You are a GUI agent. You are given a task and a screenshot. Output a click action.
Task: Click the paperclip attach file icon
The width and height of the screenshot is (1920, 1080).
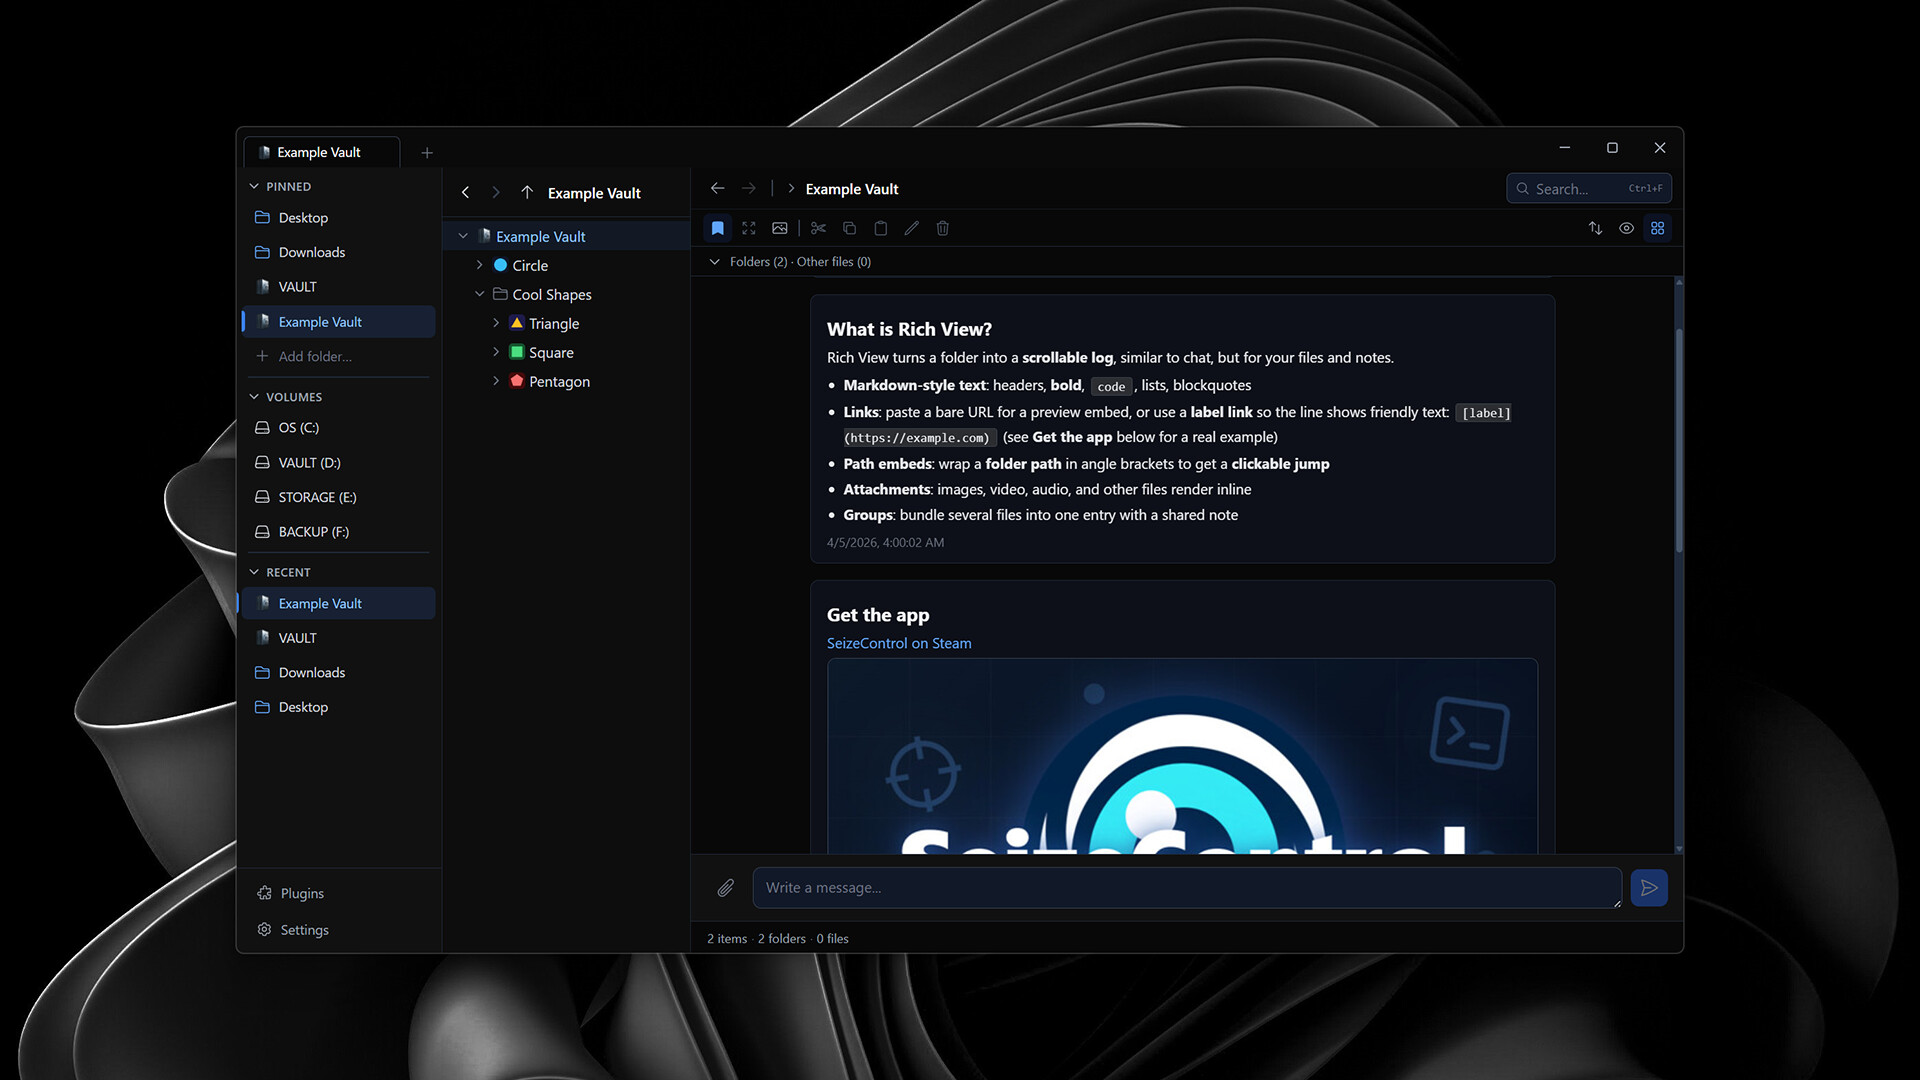pyautogui.click(x=726, y=887)
